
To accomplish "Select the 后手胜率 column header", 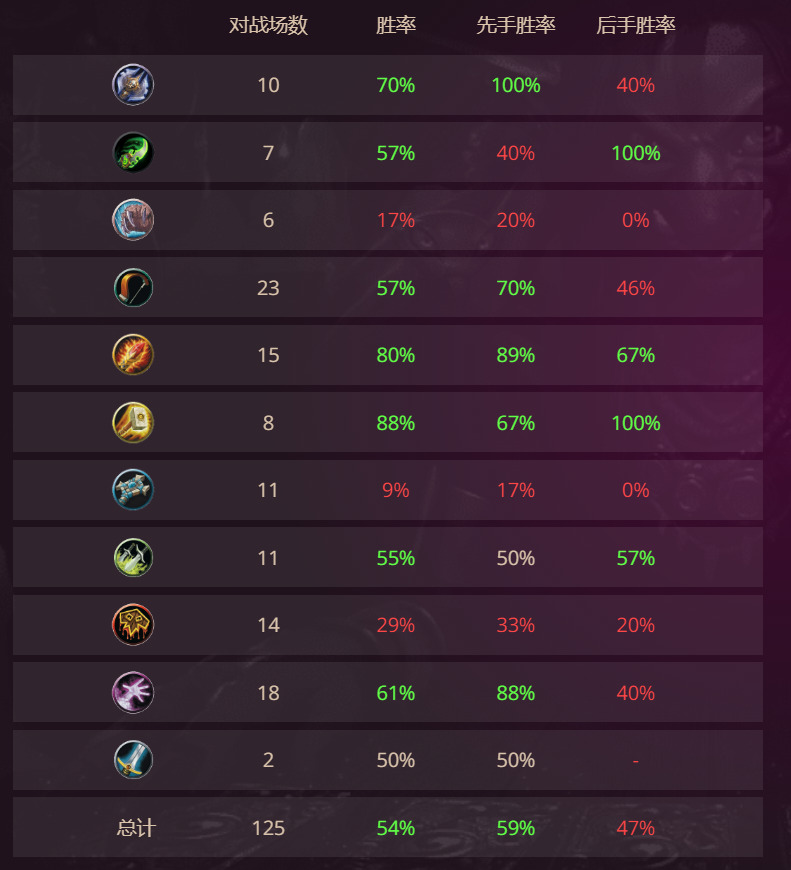I will [x=636, y=25].
